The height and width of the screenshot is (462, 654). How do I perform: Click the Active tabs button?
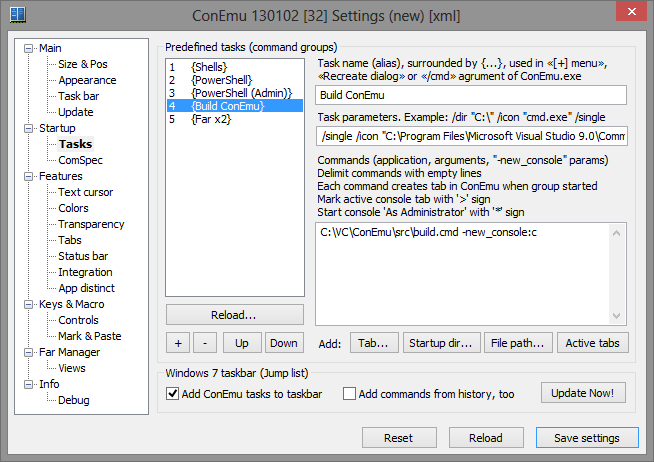tap(593, 343)
